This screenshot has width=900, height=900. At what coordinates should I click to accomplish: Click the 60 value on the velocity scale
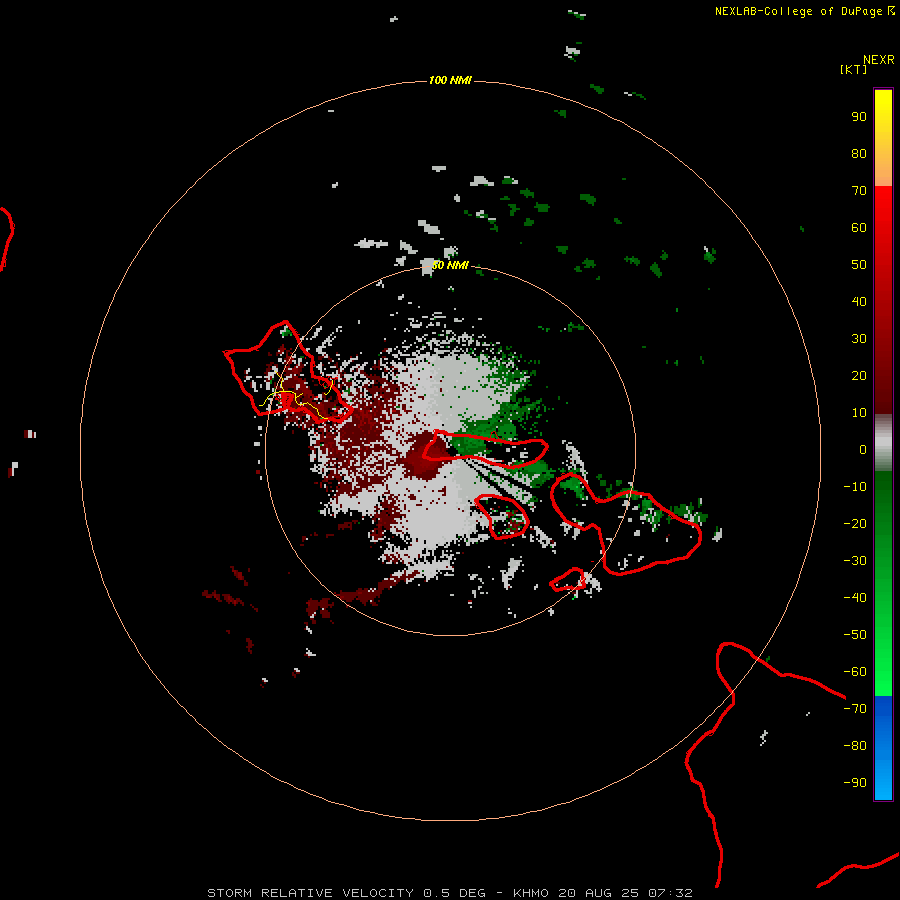[859, 228]
